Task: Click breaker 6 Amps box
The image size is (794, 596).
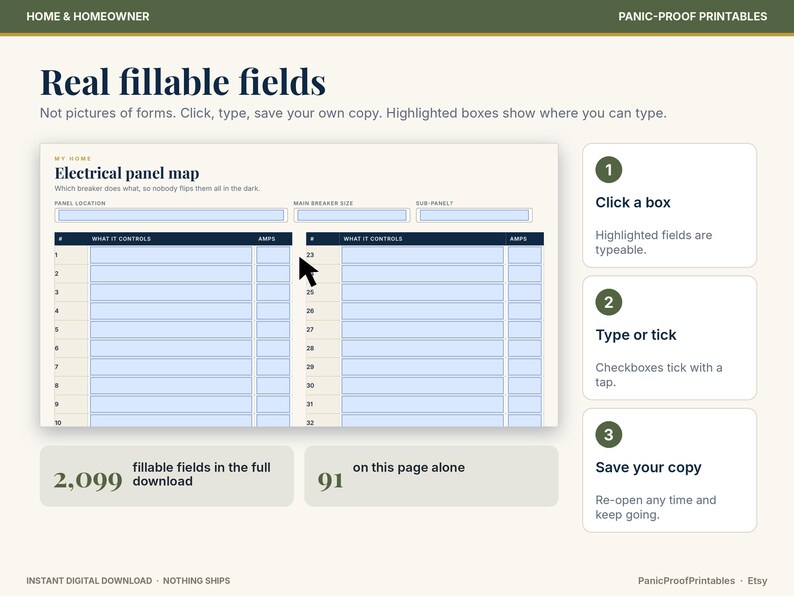Action: coord(273,348)
